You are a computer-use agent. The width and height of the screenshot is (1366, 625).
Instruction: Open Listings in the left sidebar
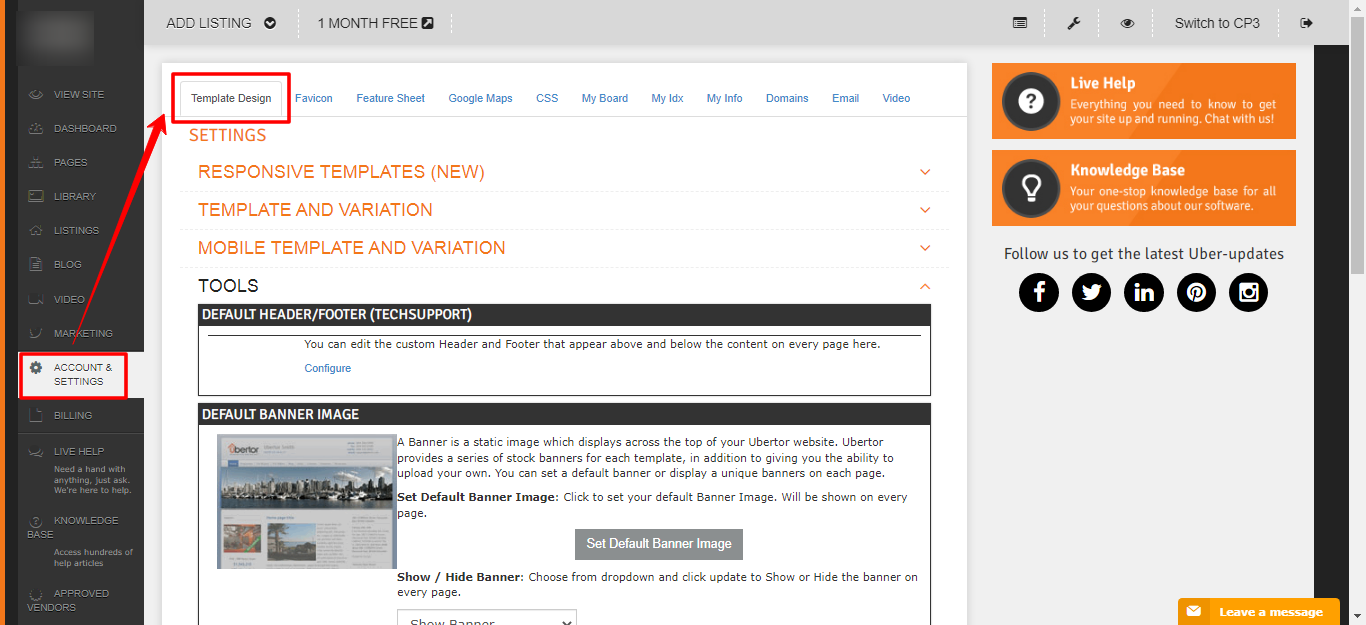point(76,231)
